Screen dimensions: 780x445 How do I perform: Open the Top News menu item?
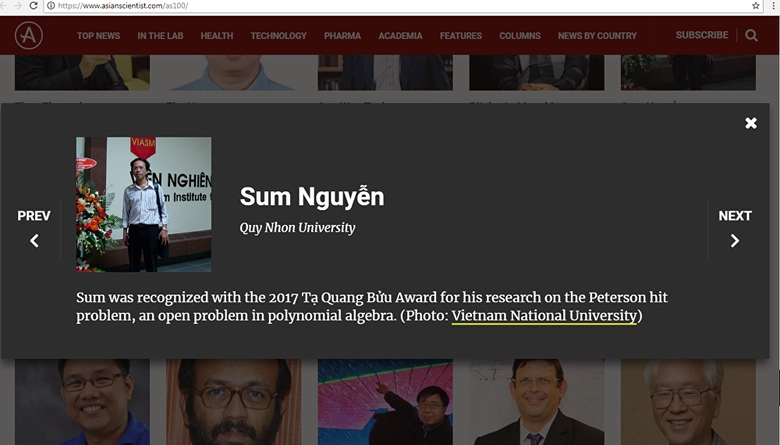pos(98,36)
